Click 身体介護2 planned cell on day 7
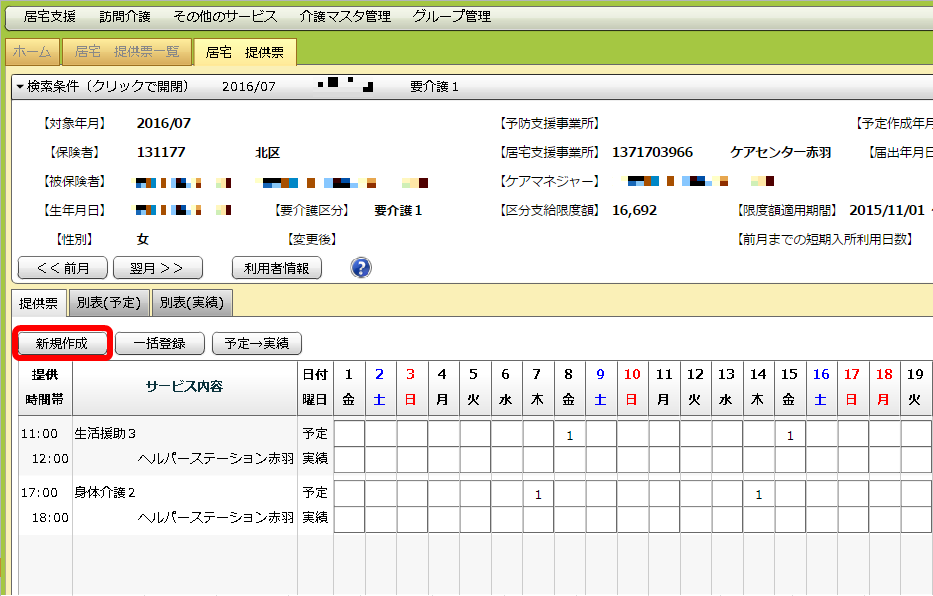 538,494
